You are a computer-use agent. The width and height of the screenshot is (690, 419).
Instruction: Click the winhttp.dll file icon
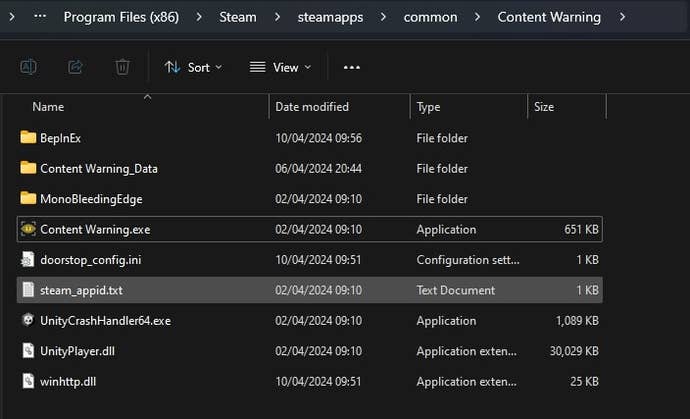pos(28,381)
